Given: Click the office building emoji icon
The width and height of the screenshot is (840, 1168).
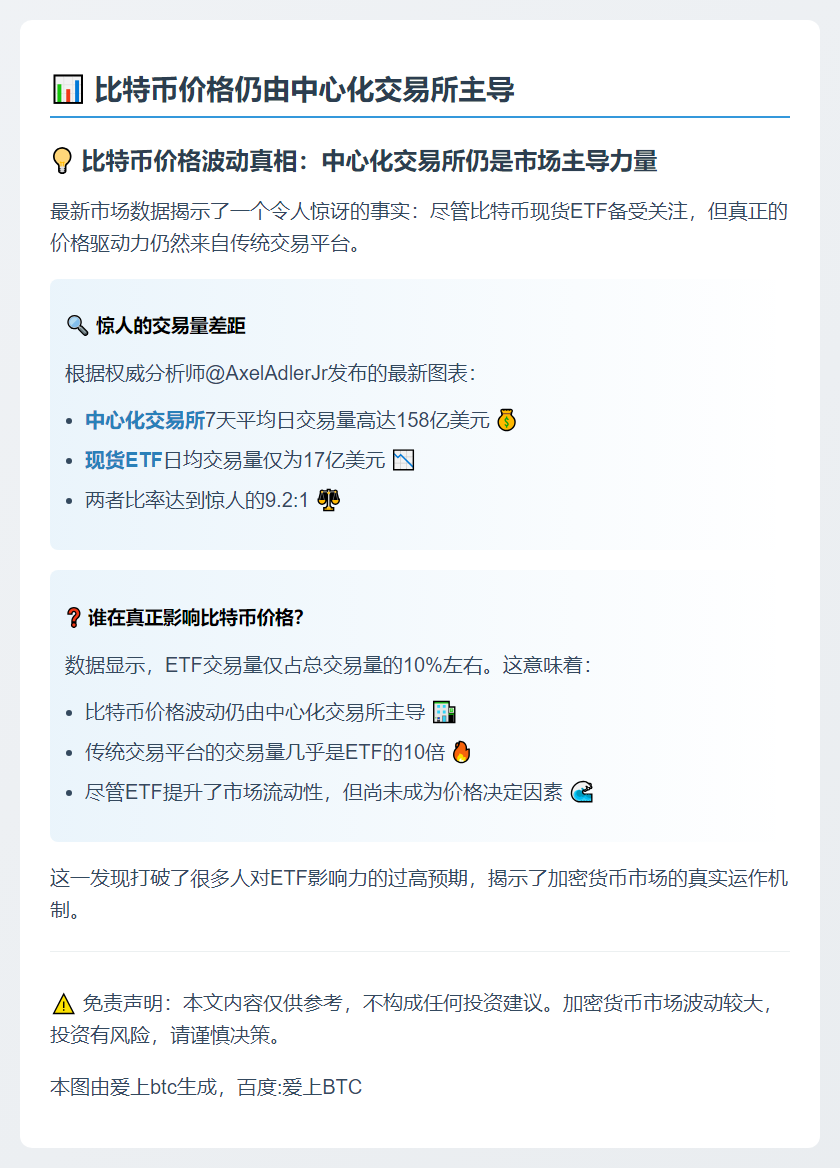Looking at the screenshot, I should pyautogui.click(x=444, y=712).
